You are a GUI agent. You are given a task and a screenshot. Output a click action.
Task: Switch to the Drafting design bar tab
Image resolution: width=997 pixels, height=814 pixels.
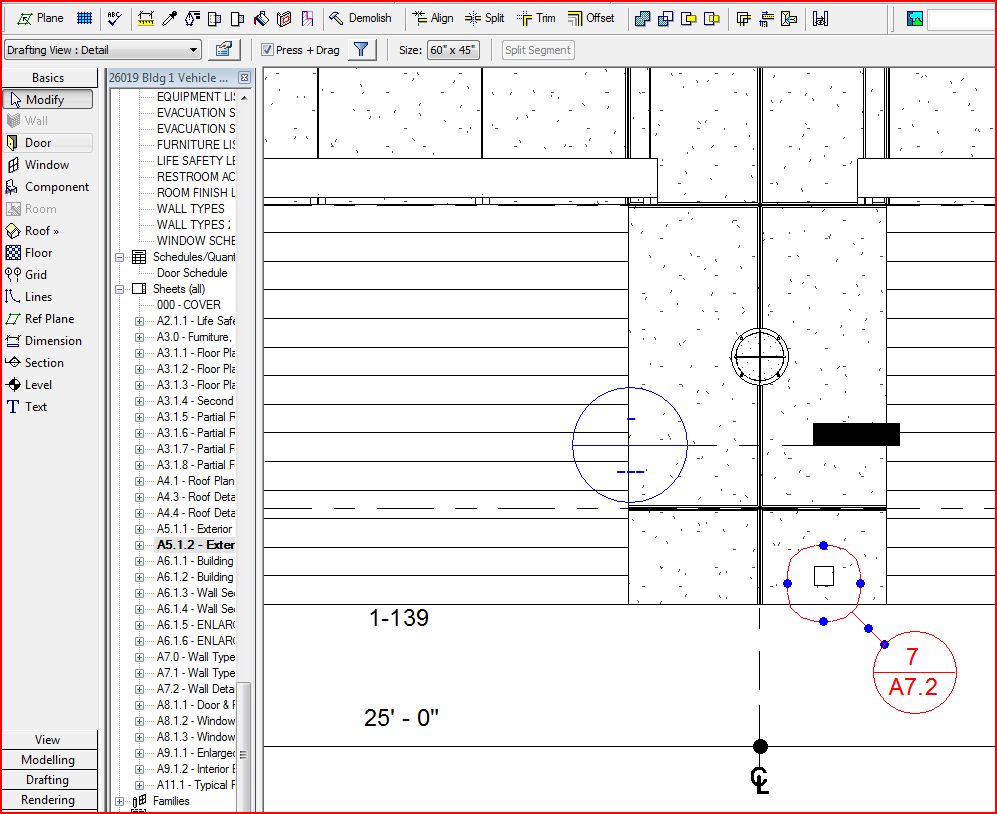[48, 780]
